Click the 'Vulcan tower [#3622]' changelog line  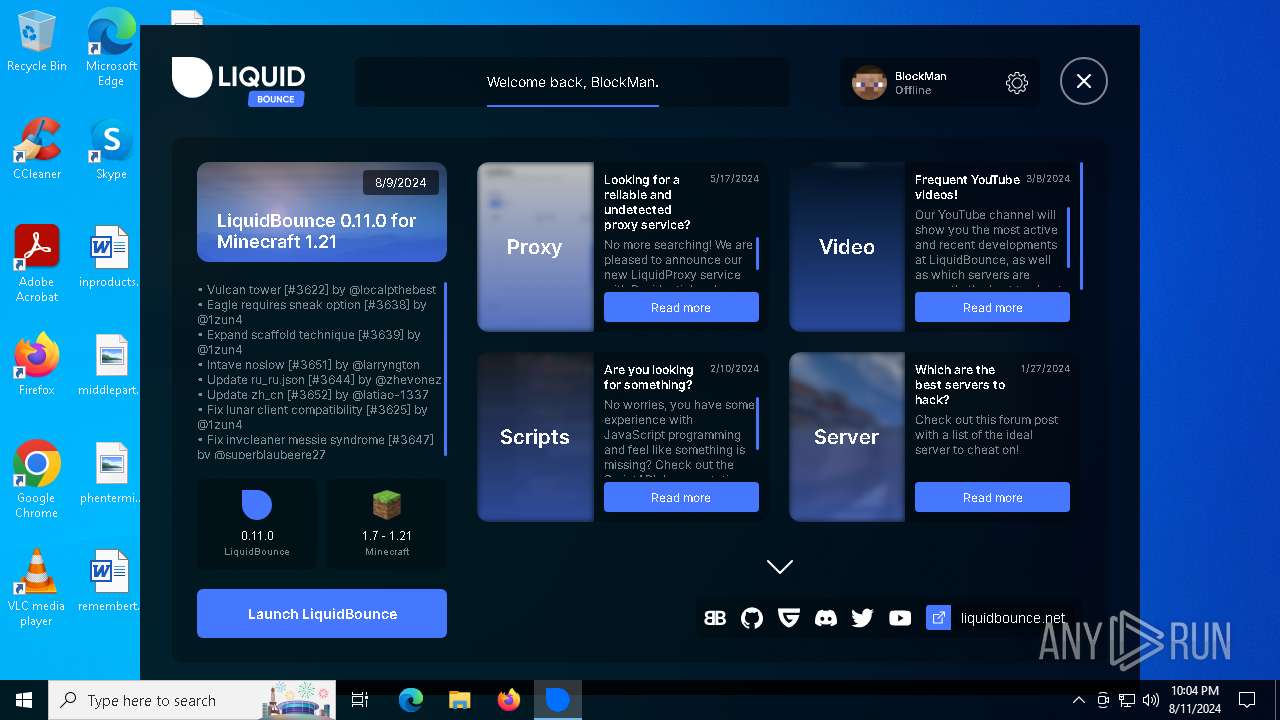[x=317, y=290]
